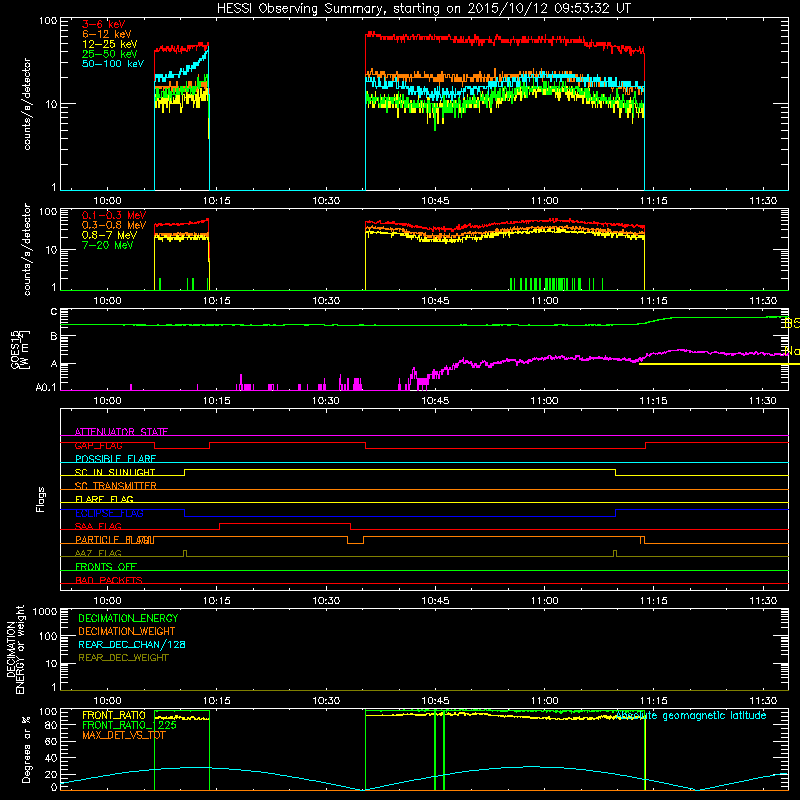
Task: Select the 3-6 keV legend label
Action: point(103,24)
